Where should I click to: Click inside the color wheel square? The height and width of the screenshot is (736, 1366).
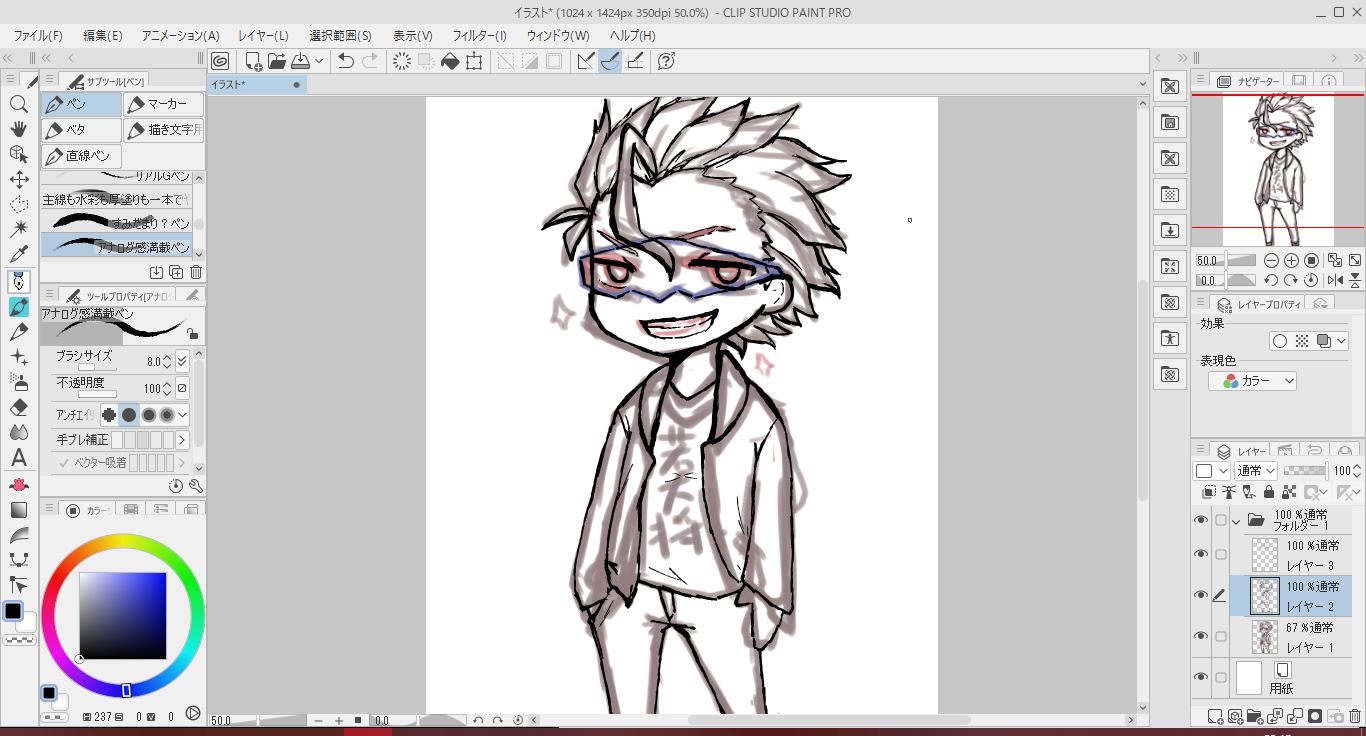point(123,615)
